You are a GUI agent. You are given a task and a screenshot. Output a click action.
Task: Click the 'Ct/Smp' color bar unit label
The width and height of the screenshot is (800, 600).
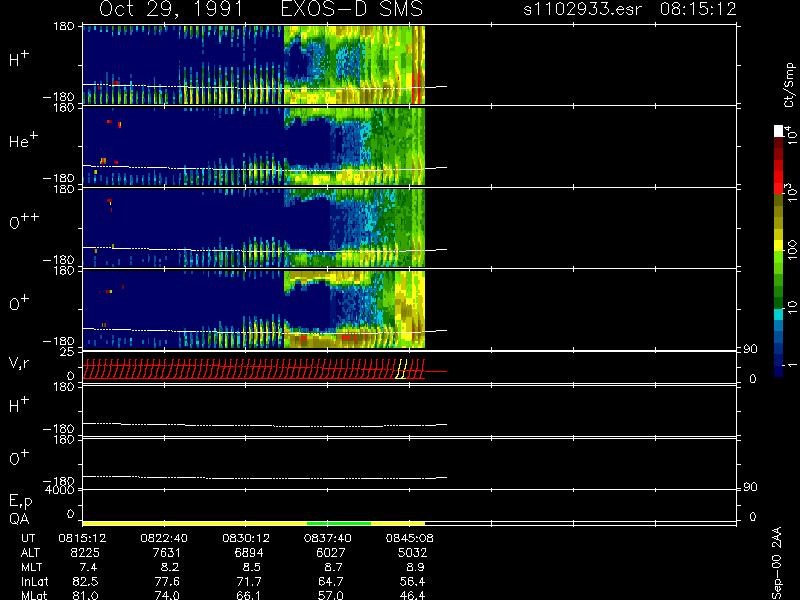point(789,85)
